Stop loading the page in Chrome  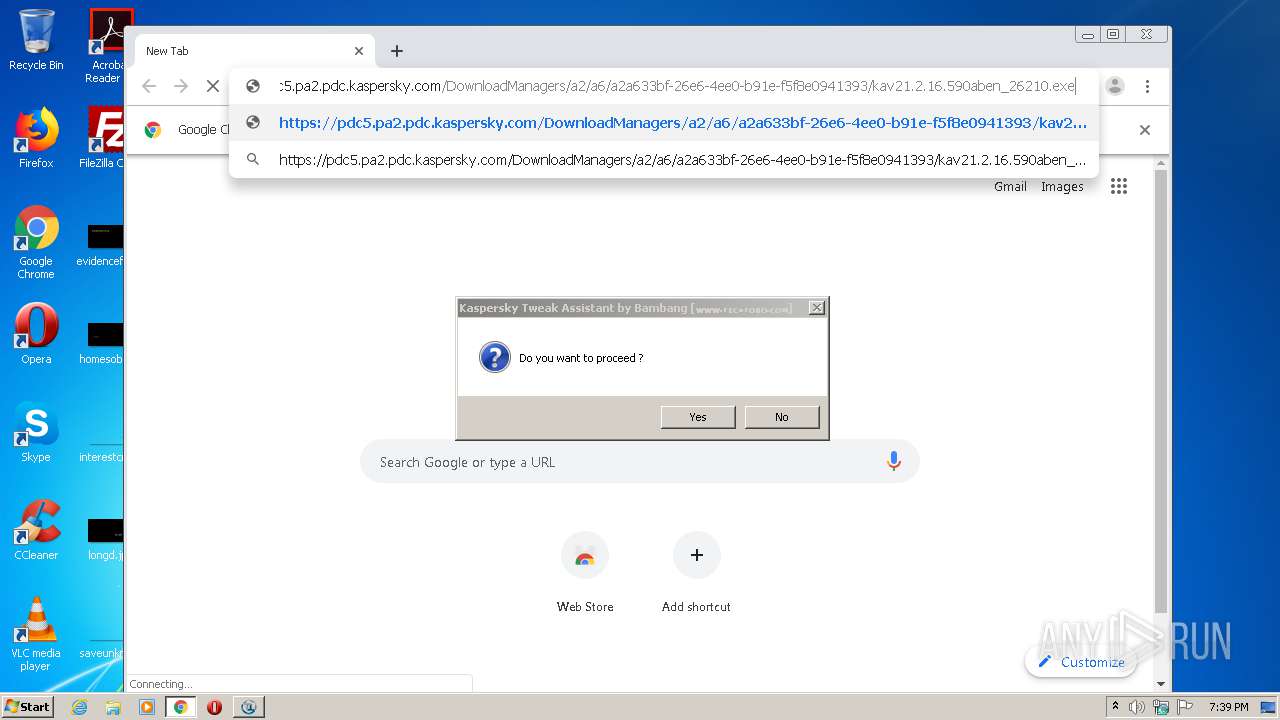tap(213, 86)
